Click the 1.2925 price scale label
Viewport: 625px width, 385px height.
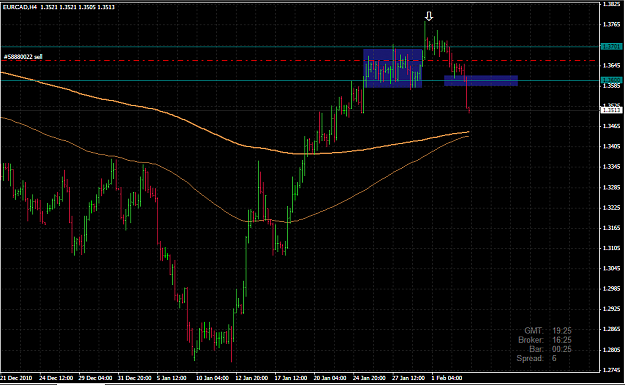click(611, 308)
